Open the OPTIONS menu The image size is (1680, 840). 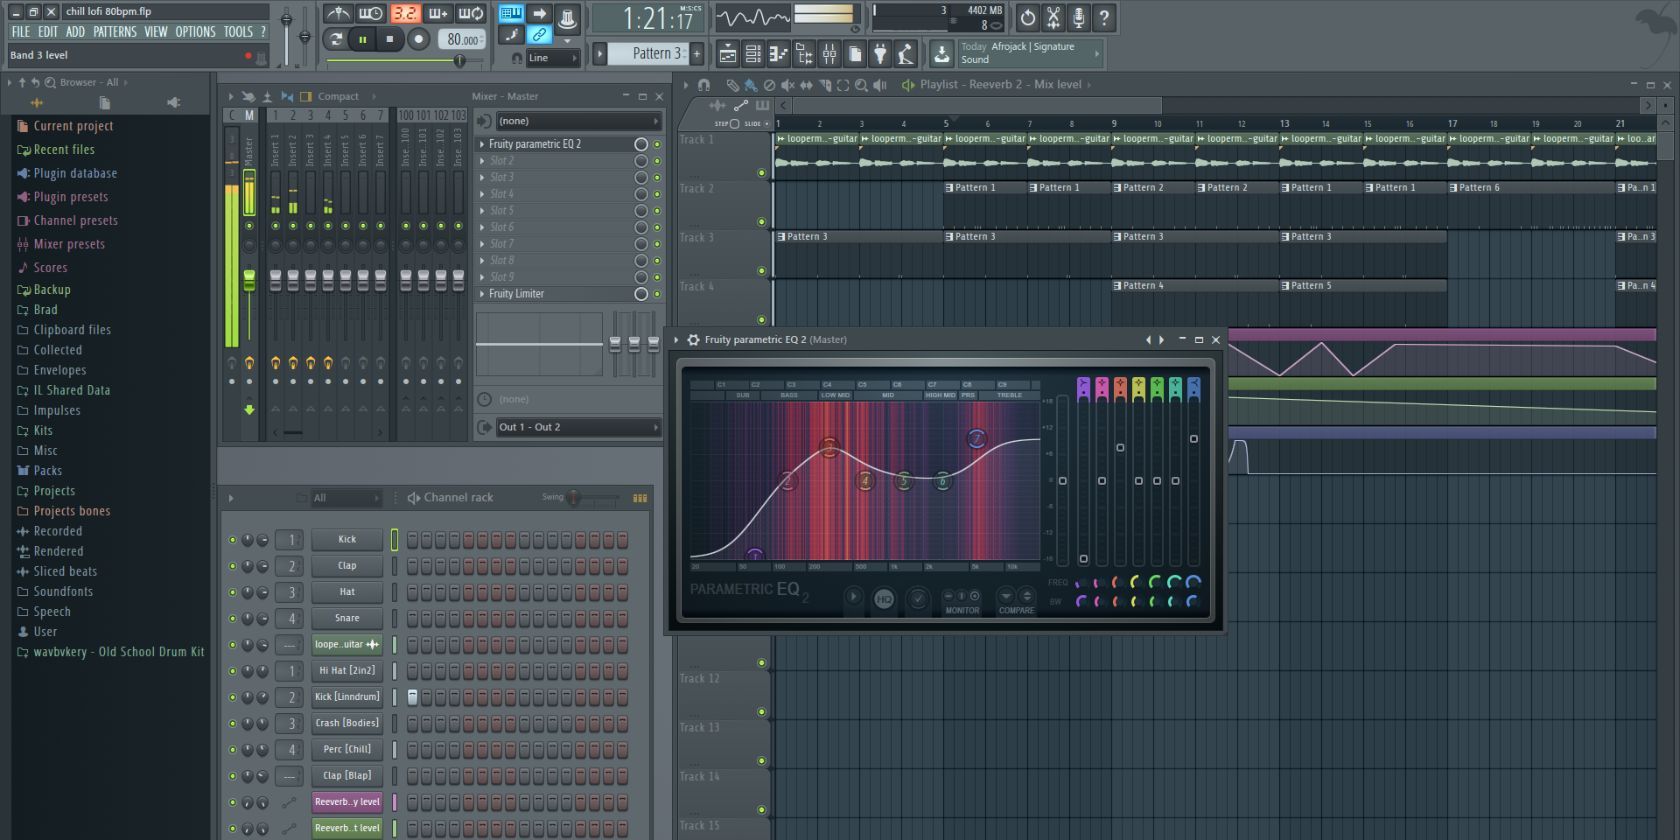(x=195, y=32)
